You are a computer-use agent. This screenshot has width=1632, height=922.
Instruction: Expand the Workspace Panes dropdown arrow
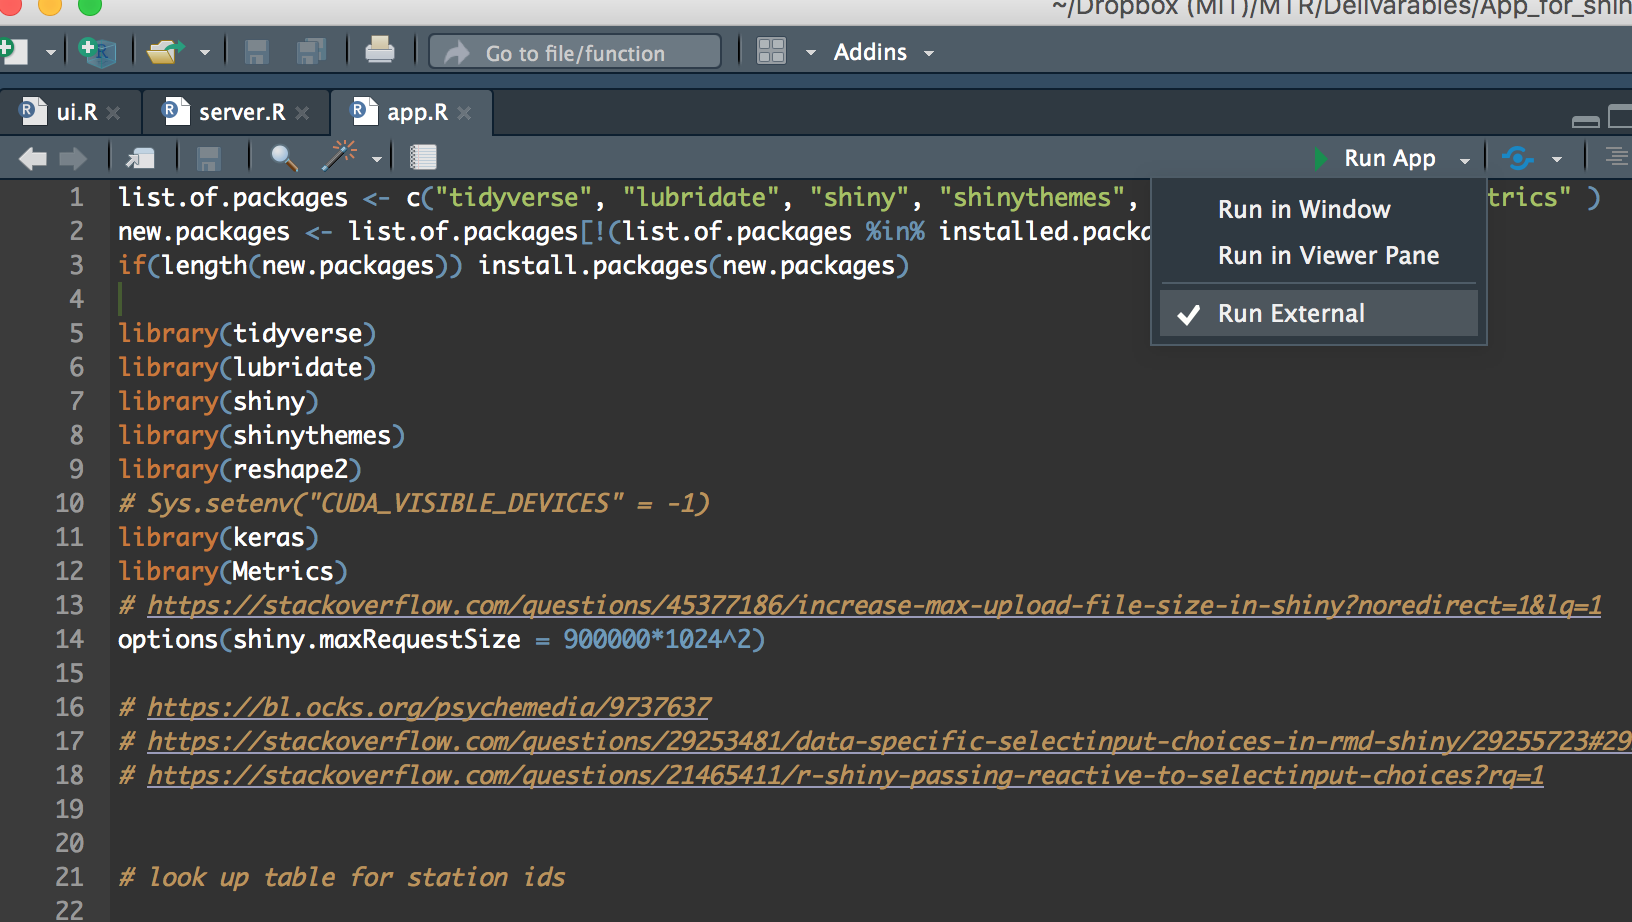[810, 52]
